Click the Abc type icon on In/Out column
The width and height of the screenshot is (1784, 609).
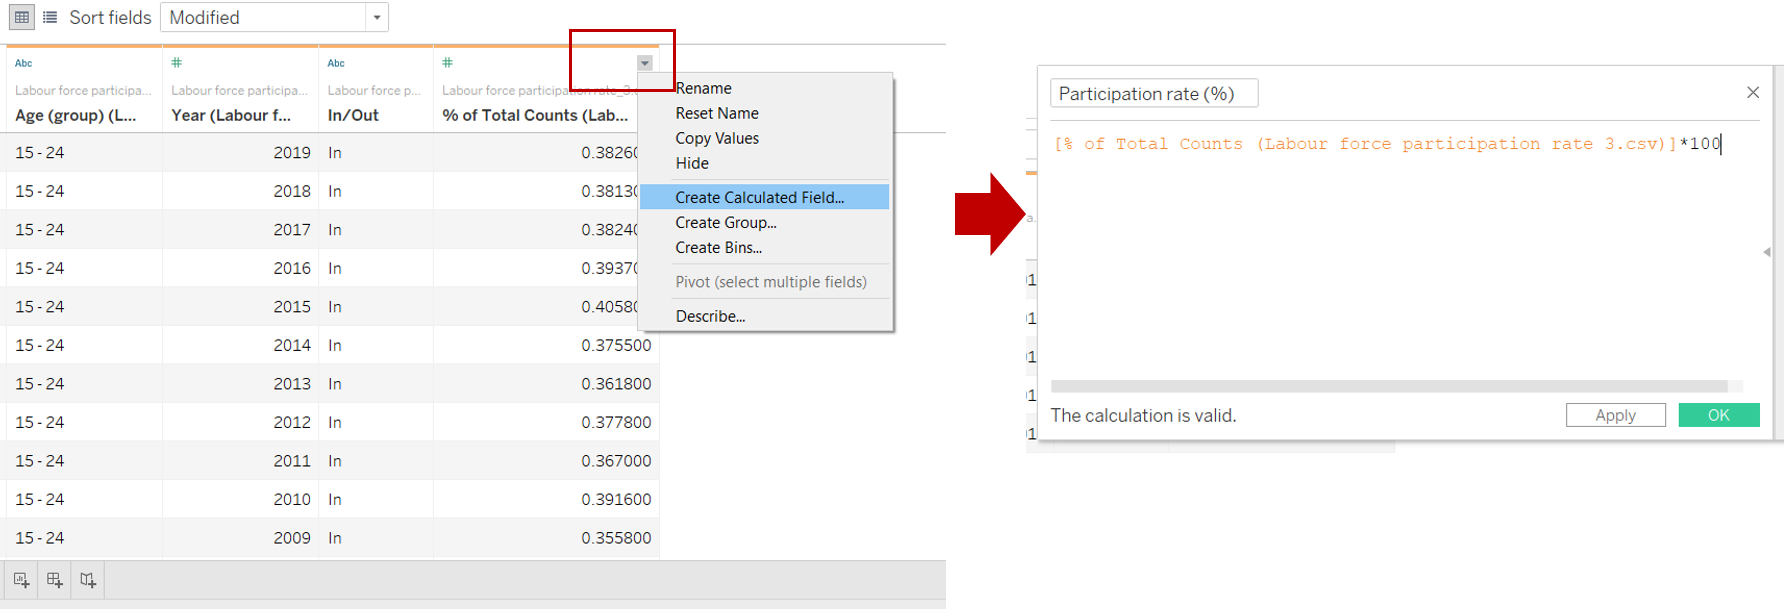(x=336, y=63)
